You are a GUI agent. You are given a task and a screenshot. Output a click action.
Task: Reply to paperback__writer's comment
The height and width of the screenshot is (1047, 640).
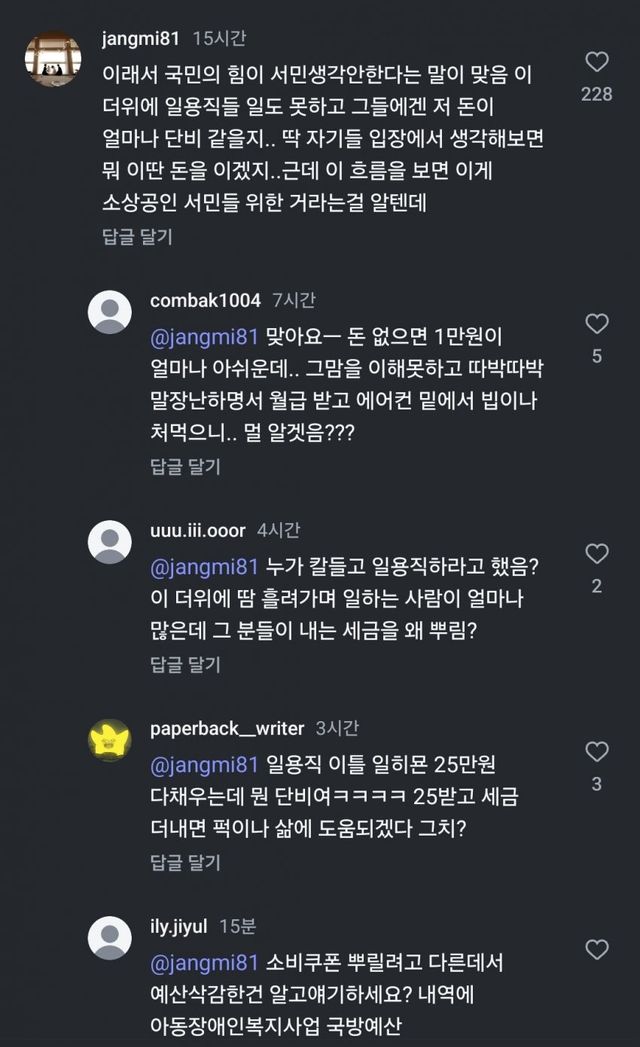coord(185,862)
